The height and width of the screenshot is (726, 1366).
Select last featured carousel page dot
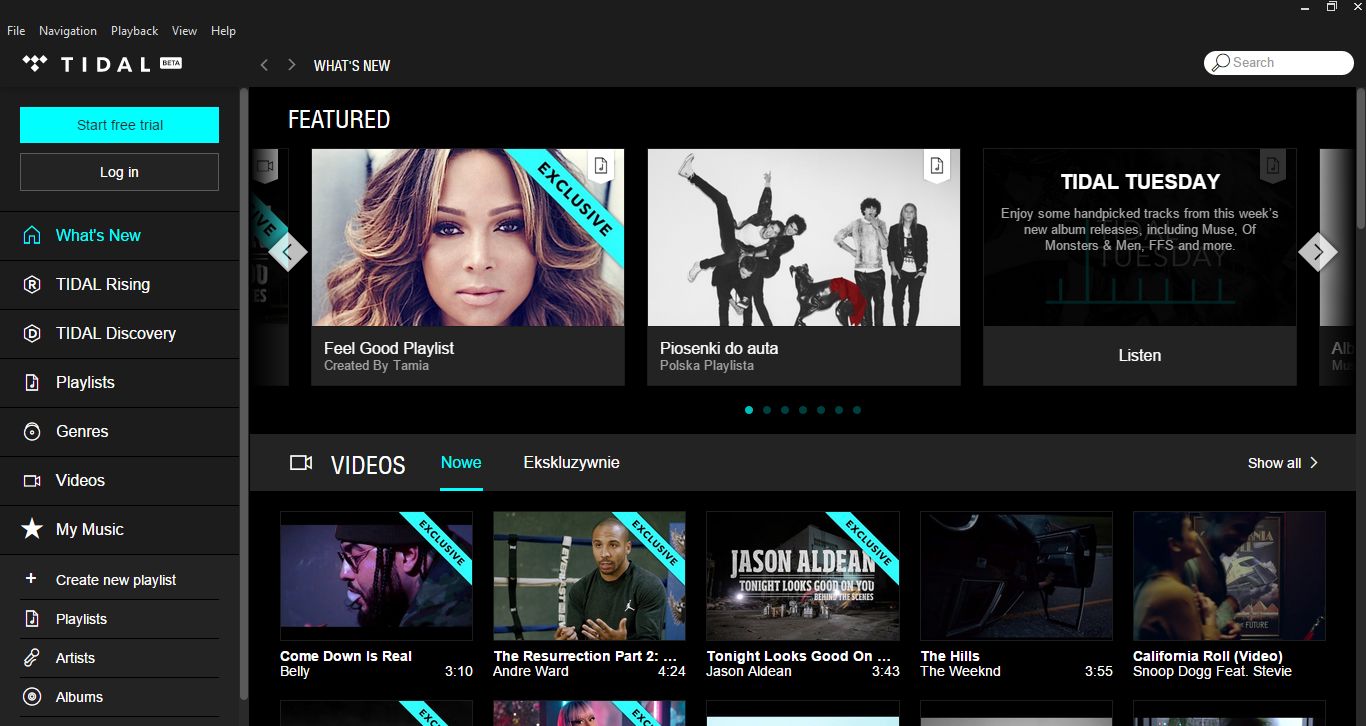pyautogui.click(x=857, y=410)
